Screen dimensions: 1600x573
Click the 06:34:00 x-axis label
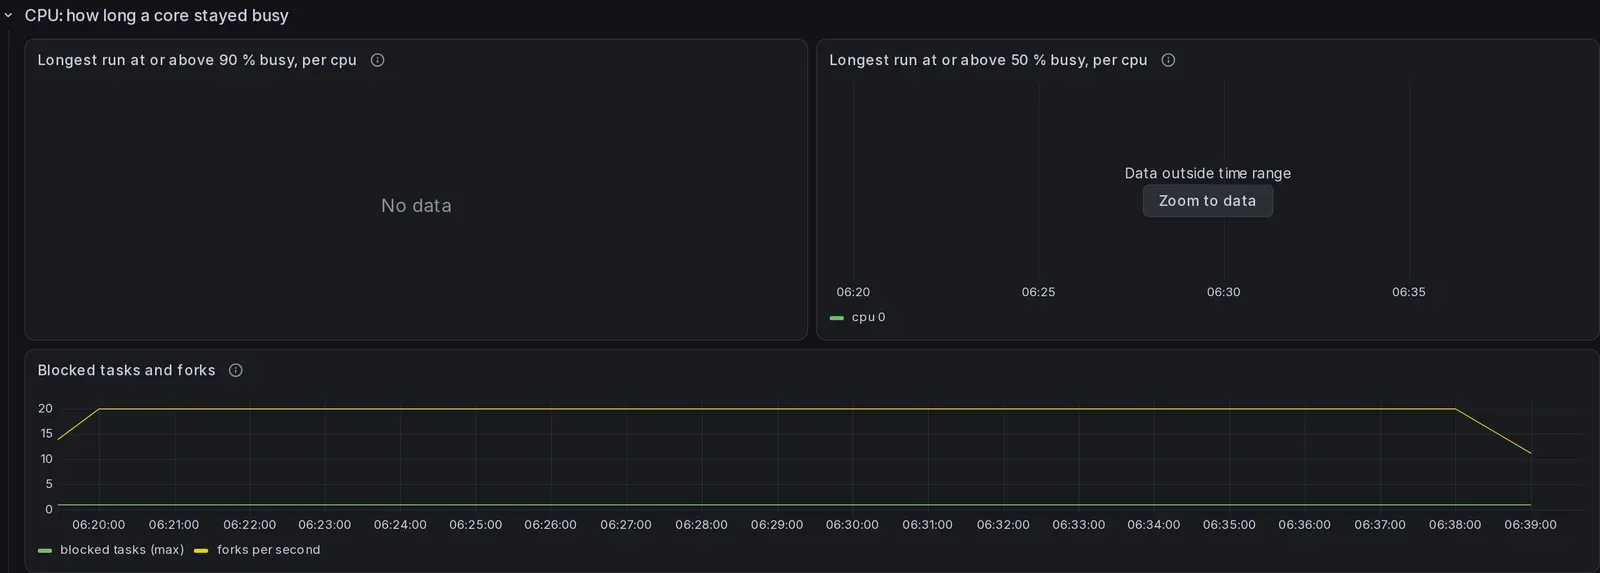click(1153, 525)
